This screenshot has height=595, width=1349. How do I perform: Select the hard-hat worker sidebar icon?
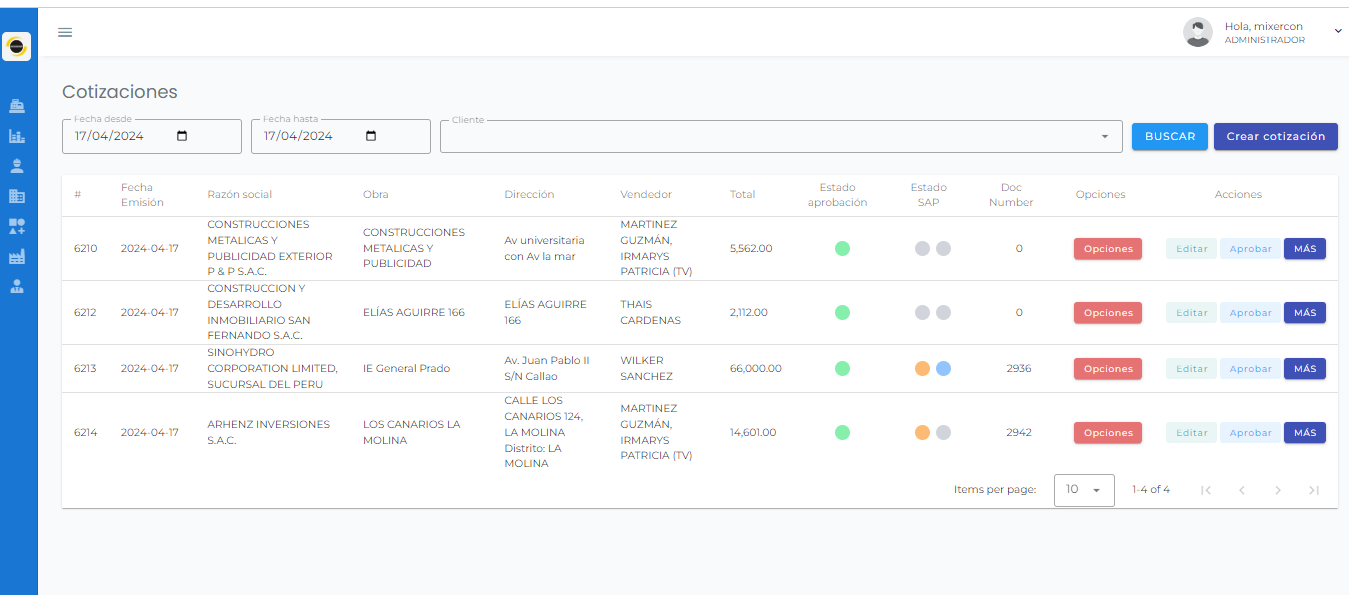(x=17, y=166)
